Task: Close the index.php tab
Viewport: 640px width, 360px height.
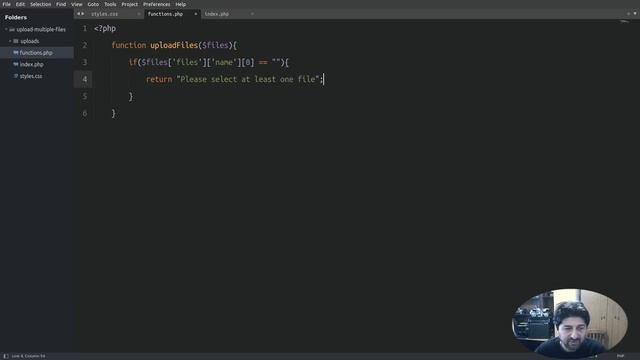Action: pyautogui.click(x=252, y=14)
